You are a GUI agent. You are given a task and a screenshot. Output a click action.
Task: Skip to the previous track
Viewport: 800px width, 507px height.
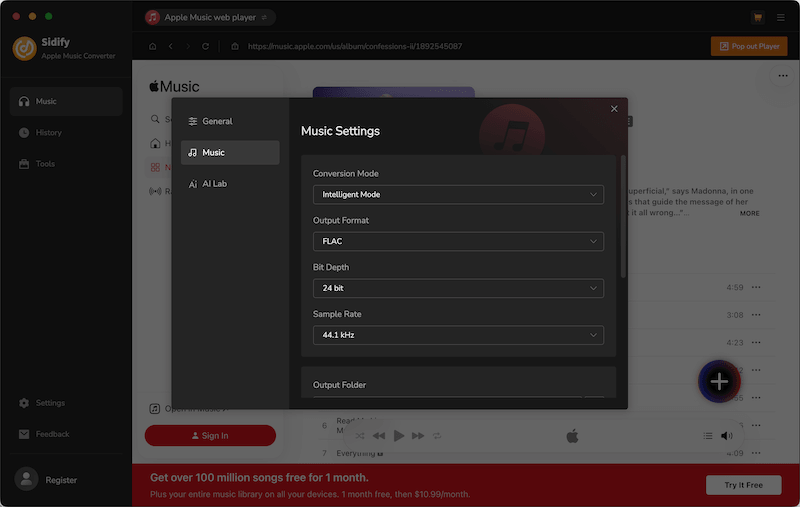(379, 436)
